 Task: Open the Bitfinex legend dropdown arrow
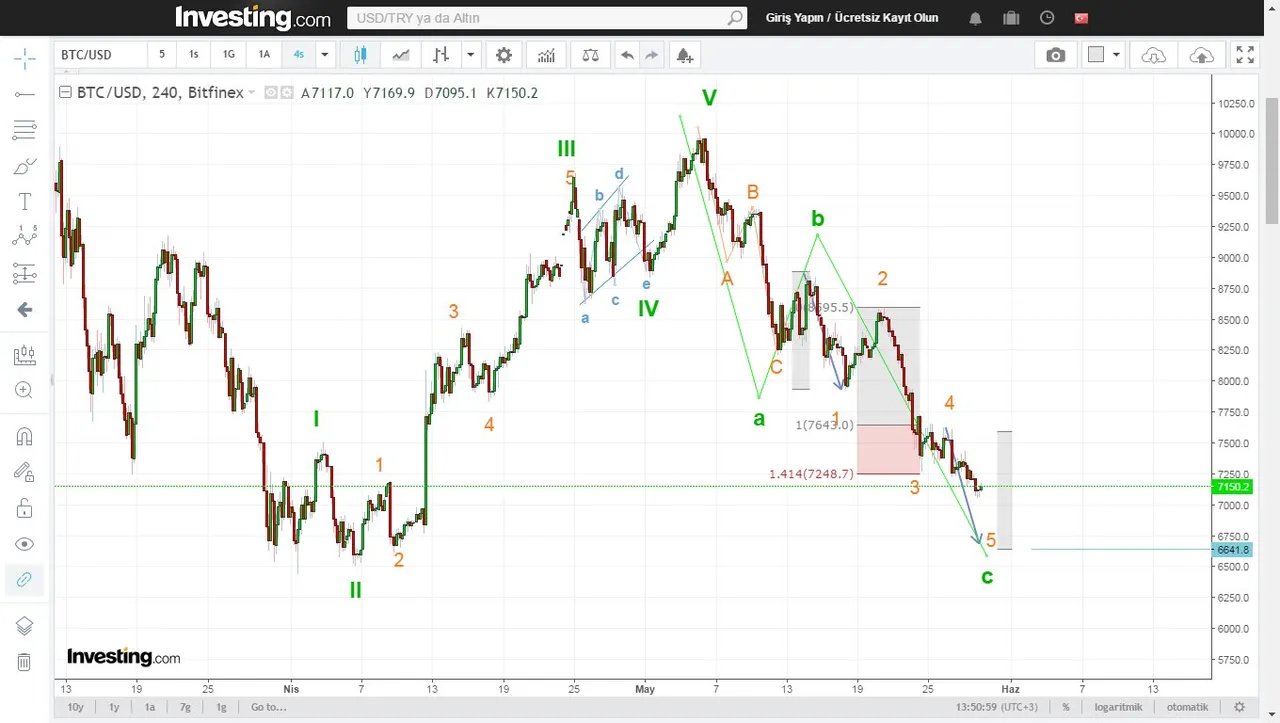(252, 93)
